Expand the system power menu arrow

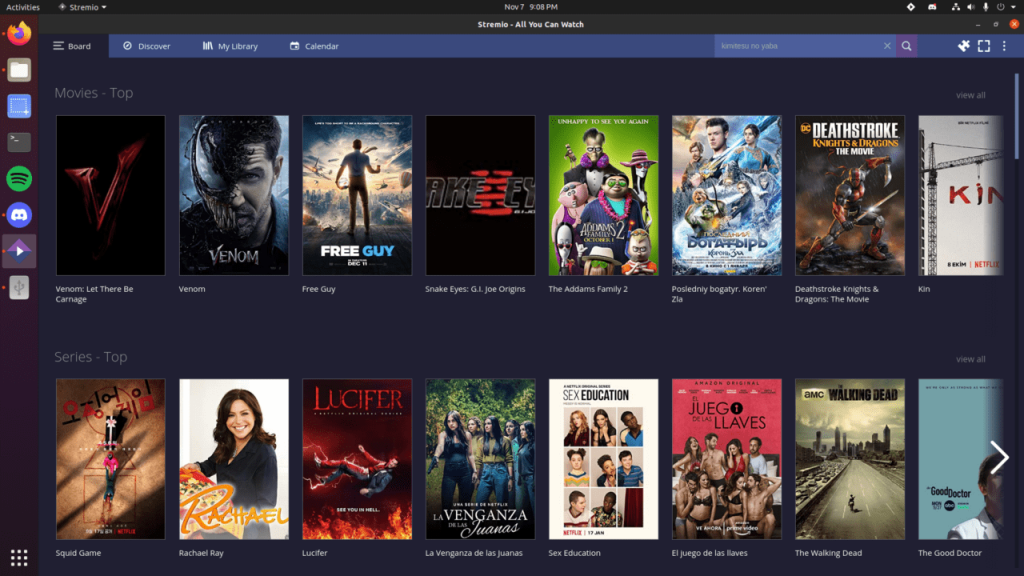tap(1013, 7)
